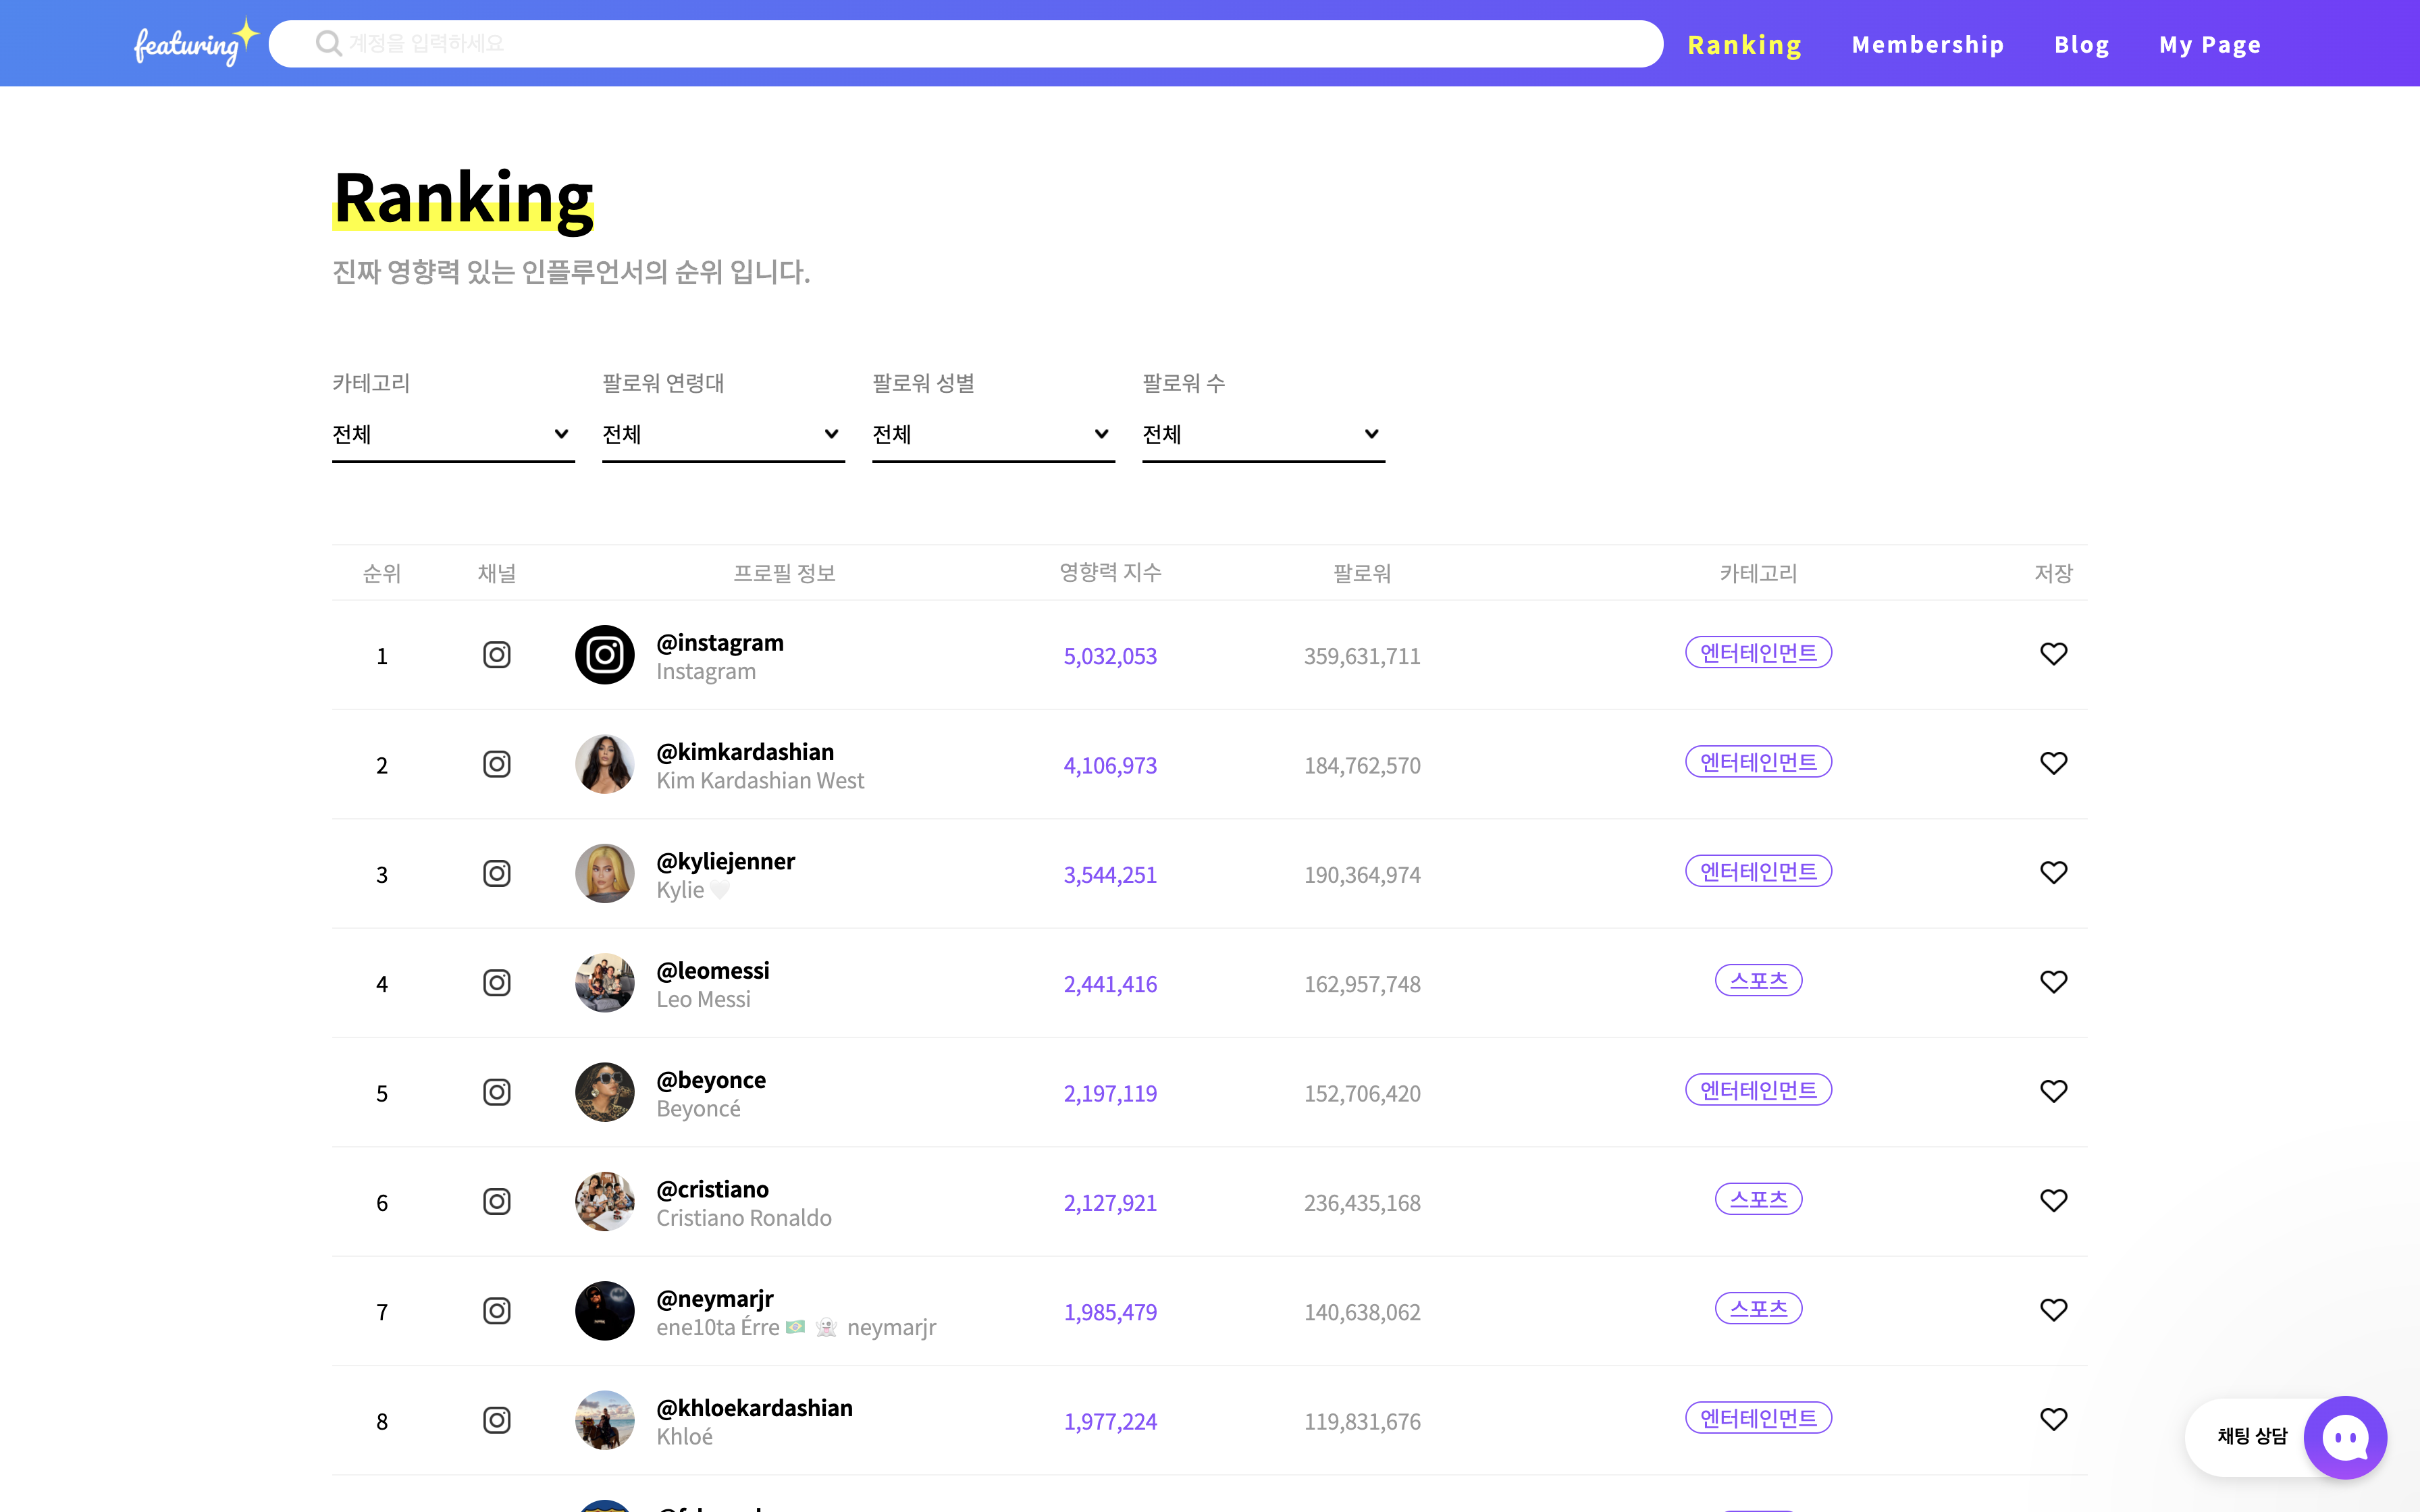Screen dimensions: 2420x1512
Task: Click influence score 5,032,053
Action: pos(1110,656)
